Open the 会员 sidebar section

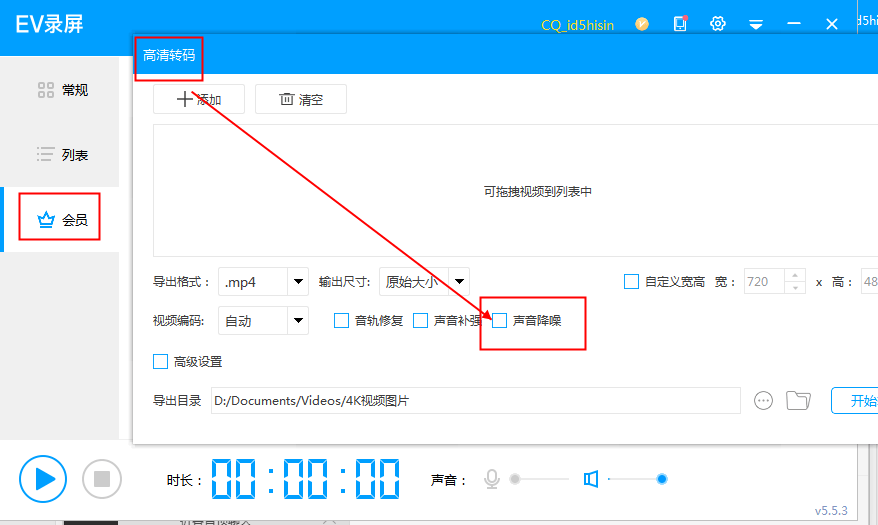click(x=59, y=219)
